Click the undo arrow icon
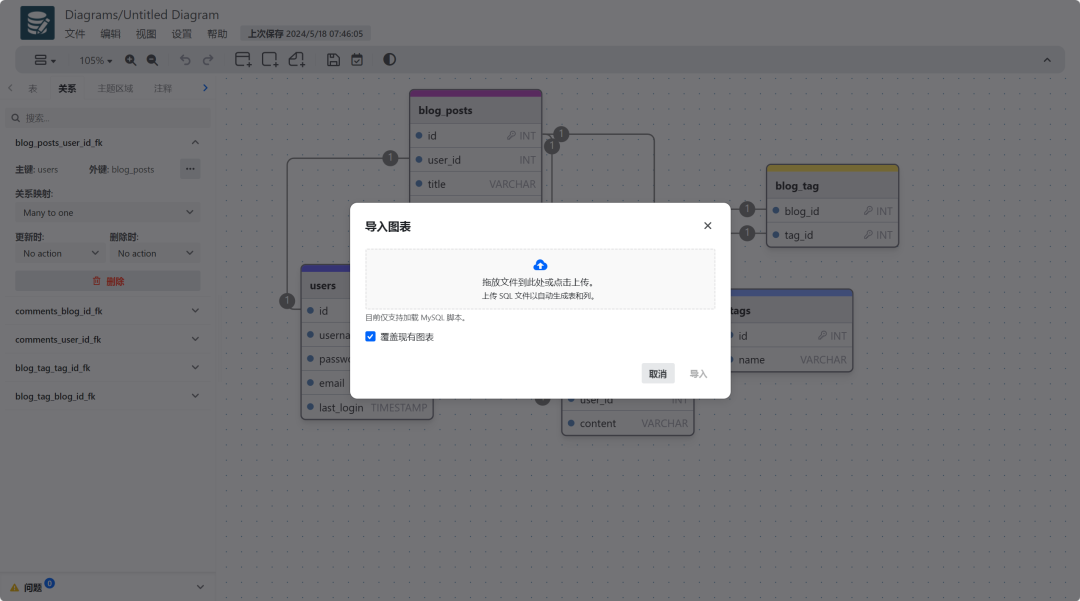The width and height of the screenshot is (1080, 601). [185, 60]
